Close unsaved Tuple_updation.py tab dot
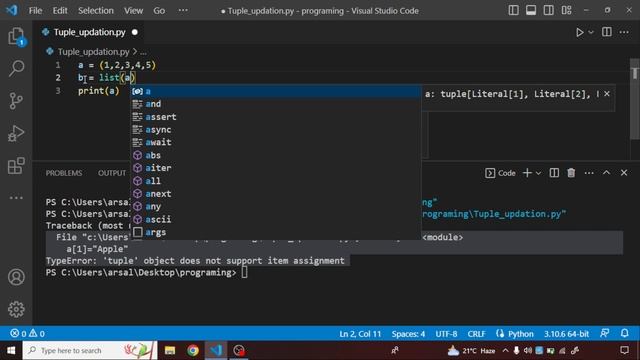Viewport: 640px width, 360px height. click(135, 32)
